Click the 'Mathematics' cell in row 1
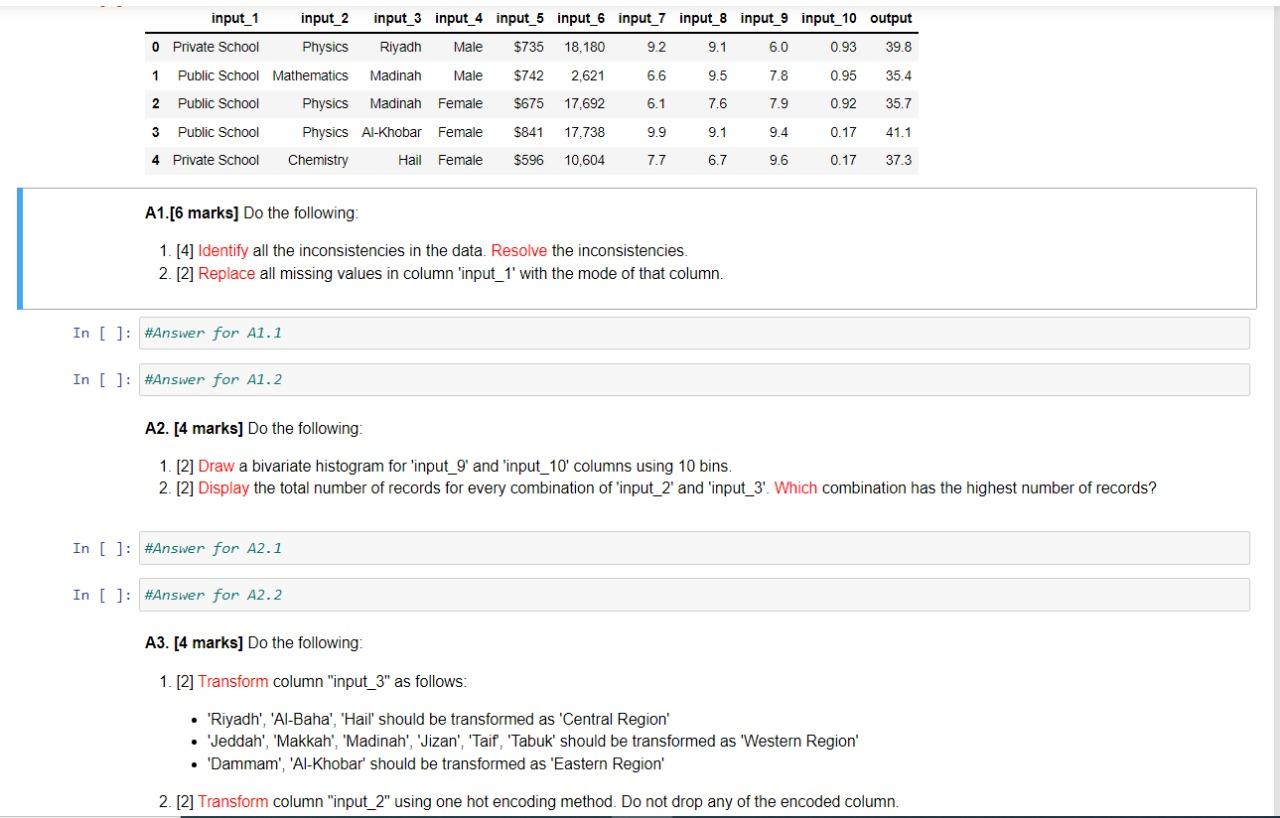This screenshot has width=1280, height=818. pos(311,75)
